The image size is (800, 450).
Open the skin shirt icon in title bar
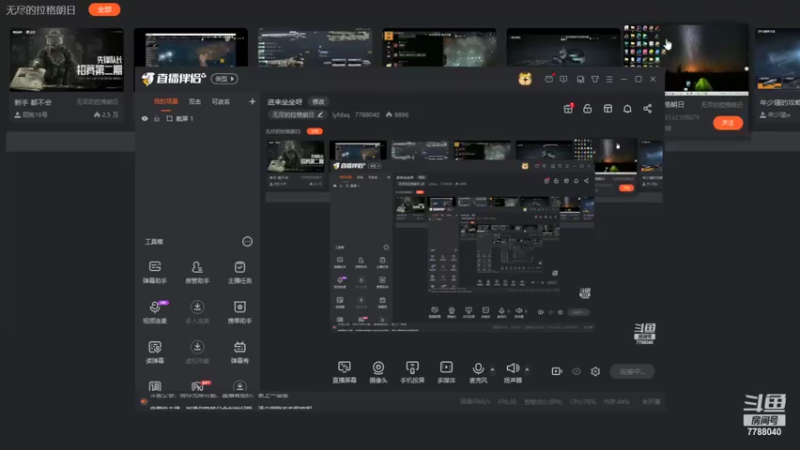(595, 79)
